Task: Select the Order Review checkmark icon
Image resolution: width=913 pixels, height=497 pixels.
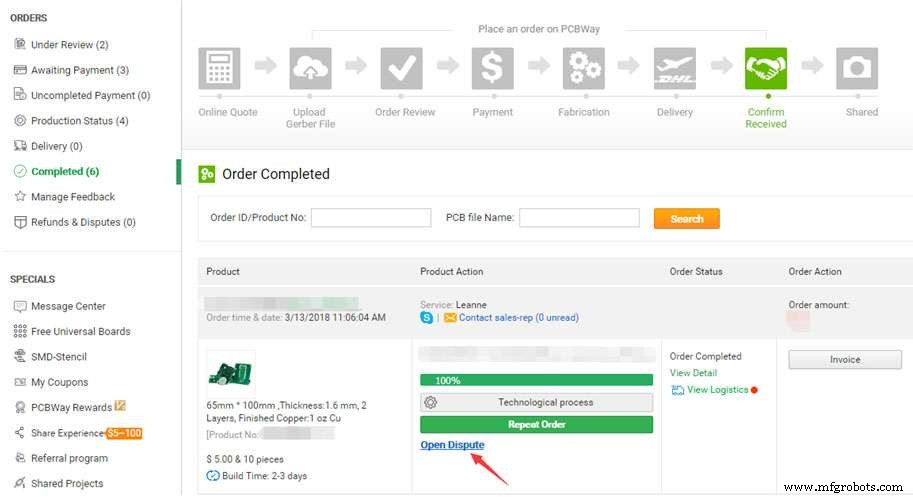Action: pyautogui.click(x=401, y=68)
